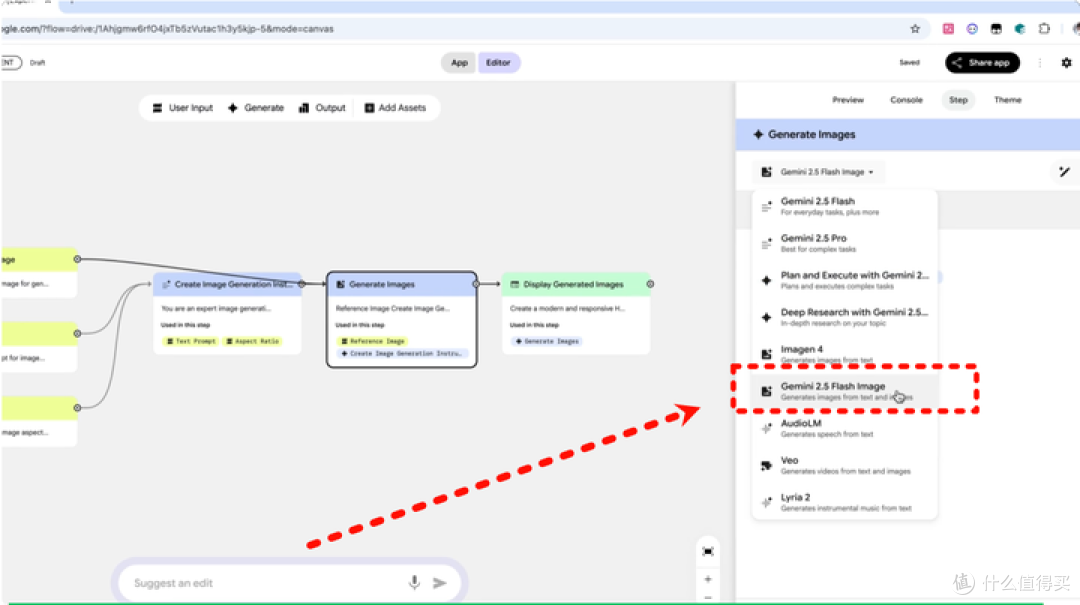
Task: Select Lyria 2 music model
Action: coord(844,502)
